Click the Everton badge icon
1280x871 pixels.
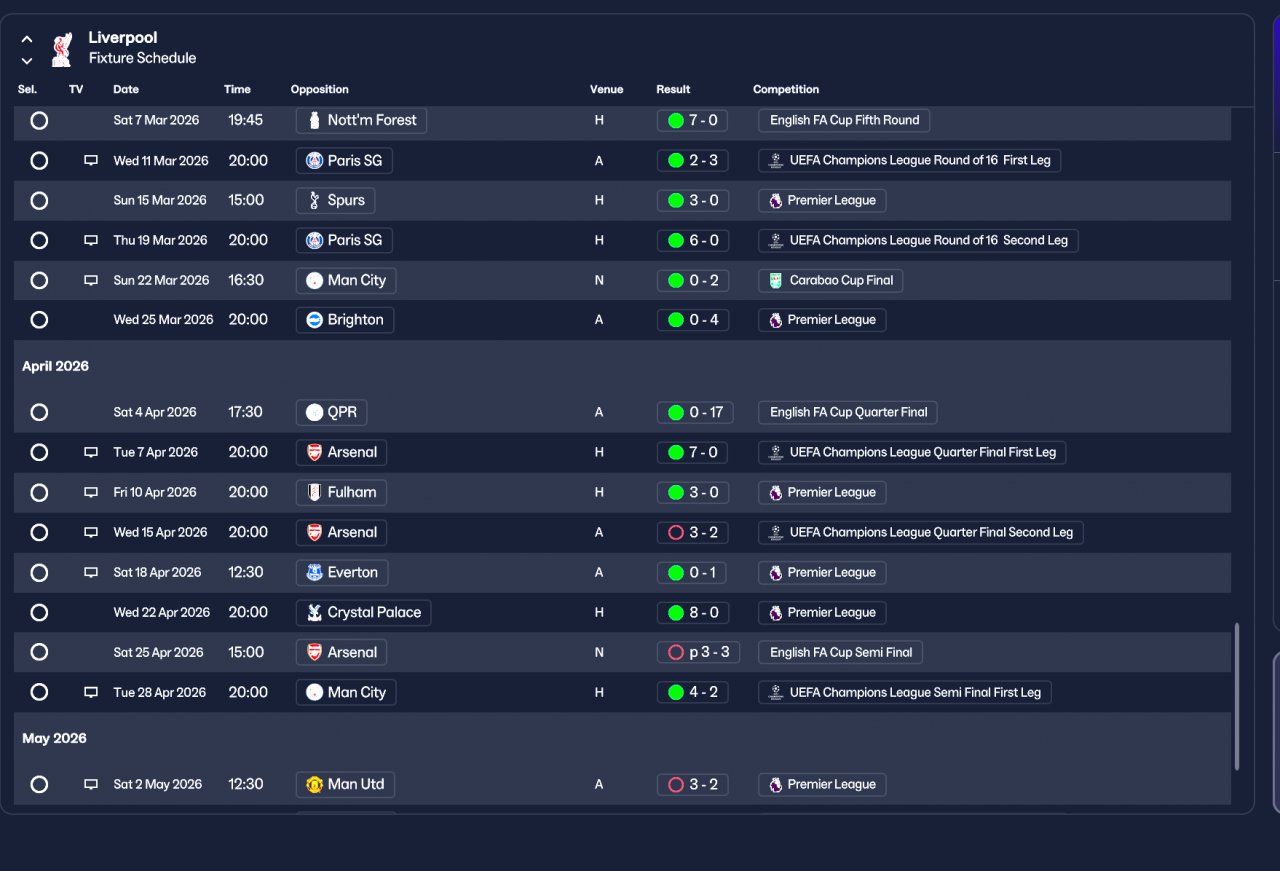coord(314,573)
